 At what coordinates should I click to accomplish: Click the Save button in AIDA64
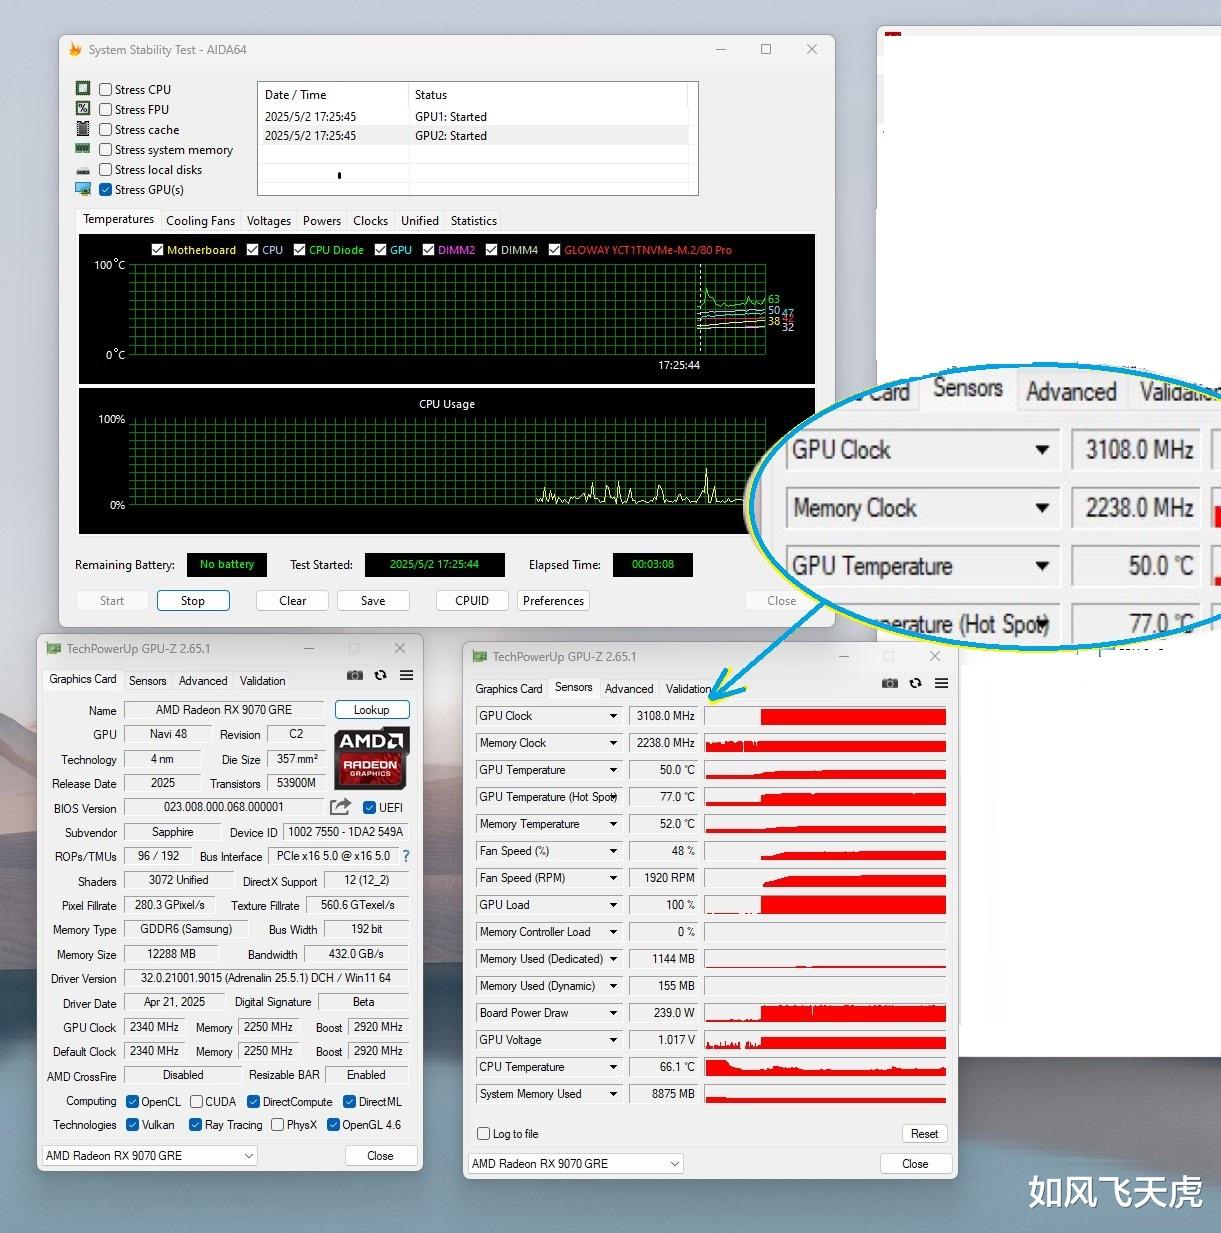click(x=373, y=601)
